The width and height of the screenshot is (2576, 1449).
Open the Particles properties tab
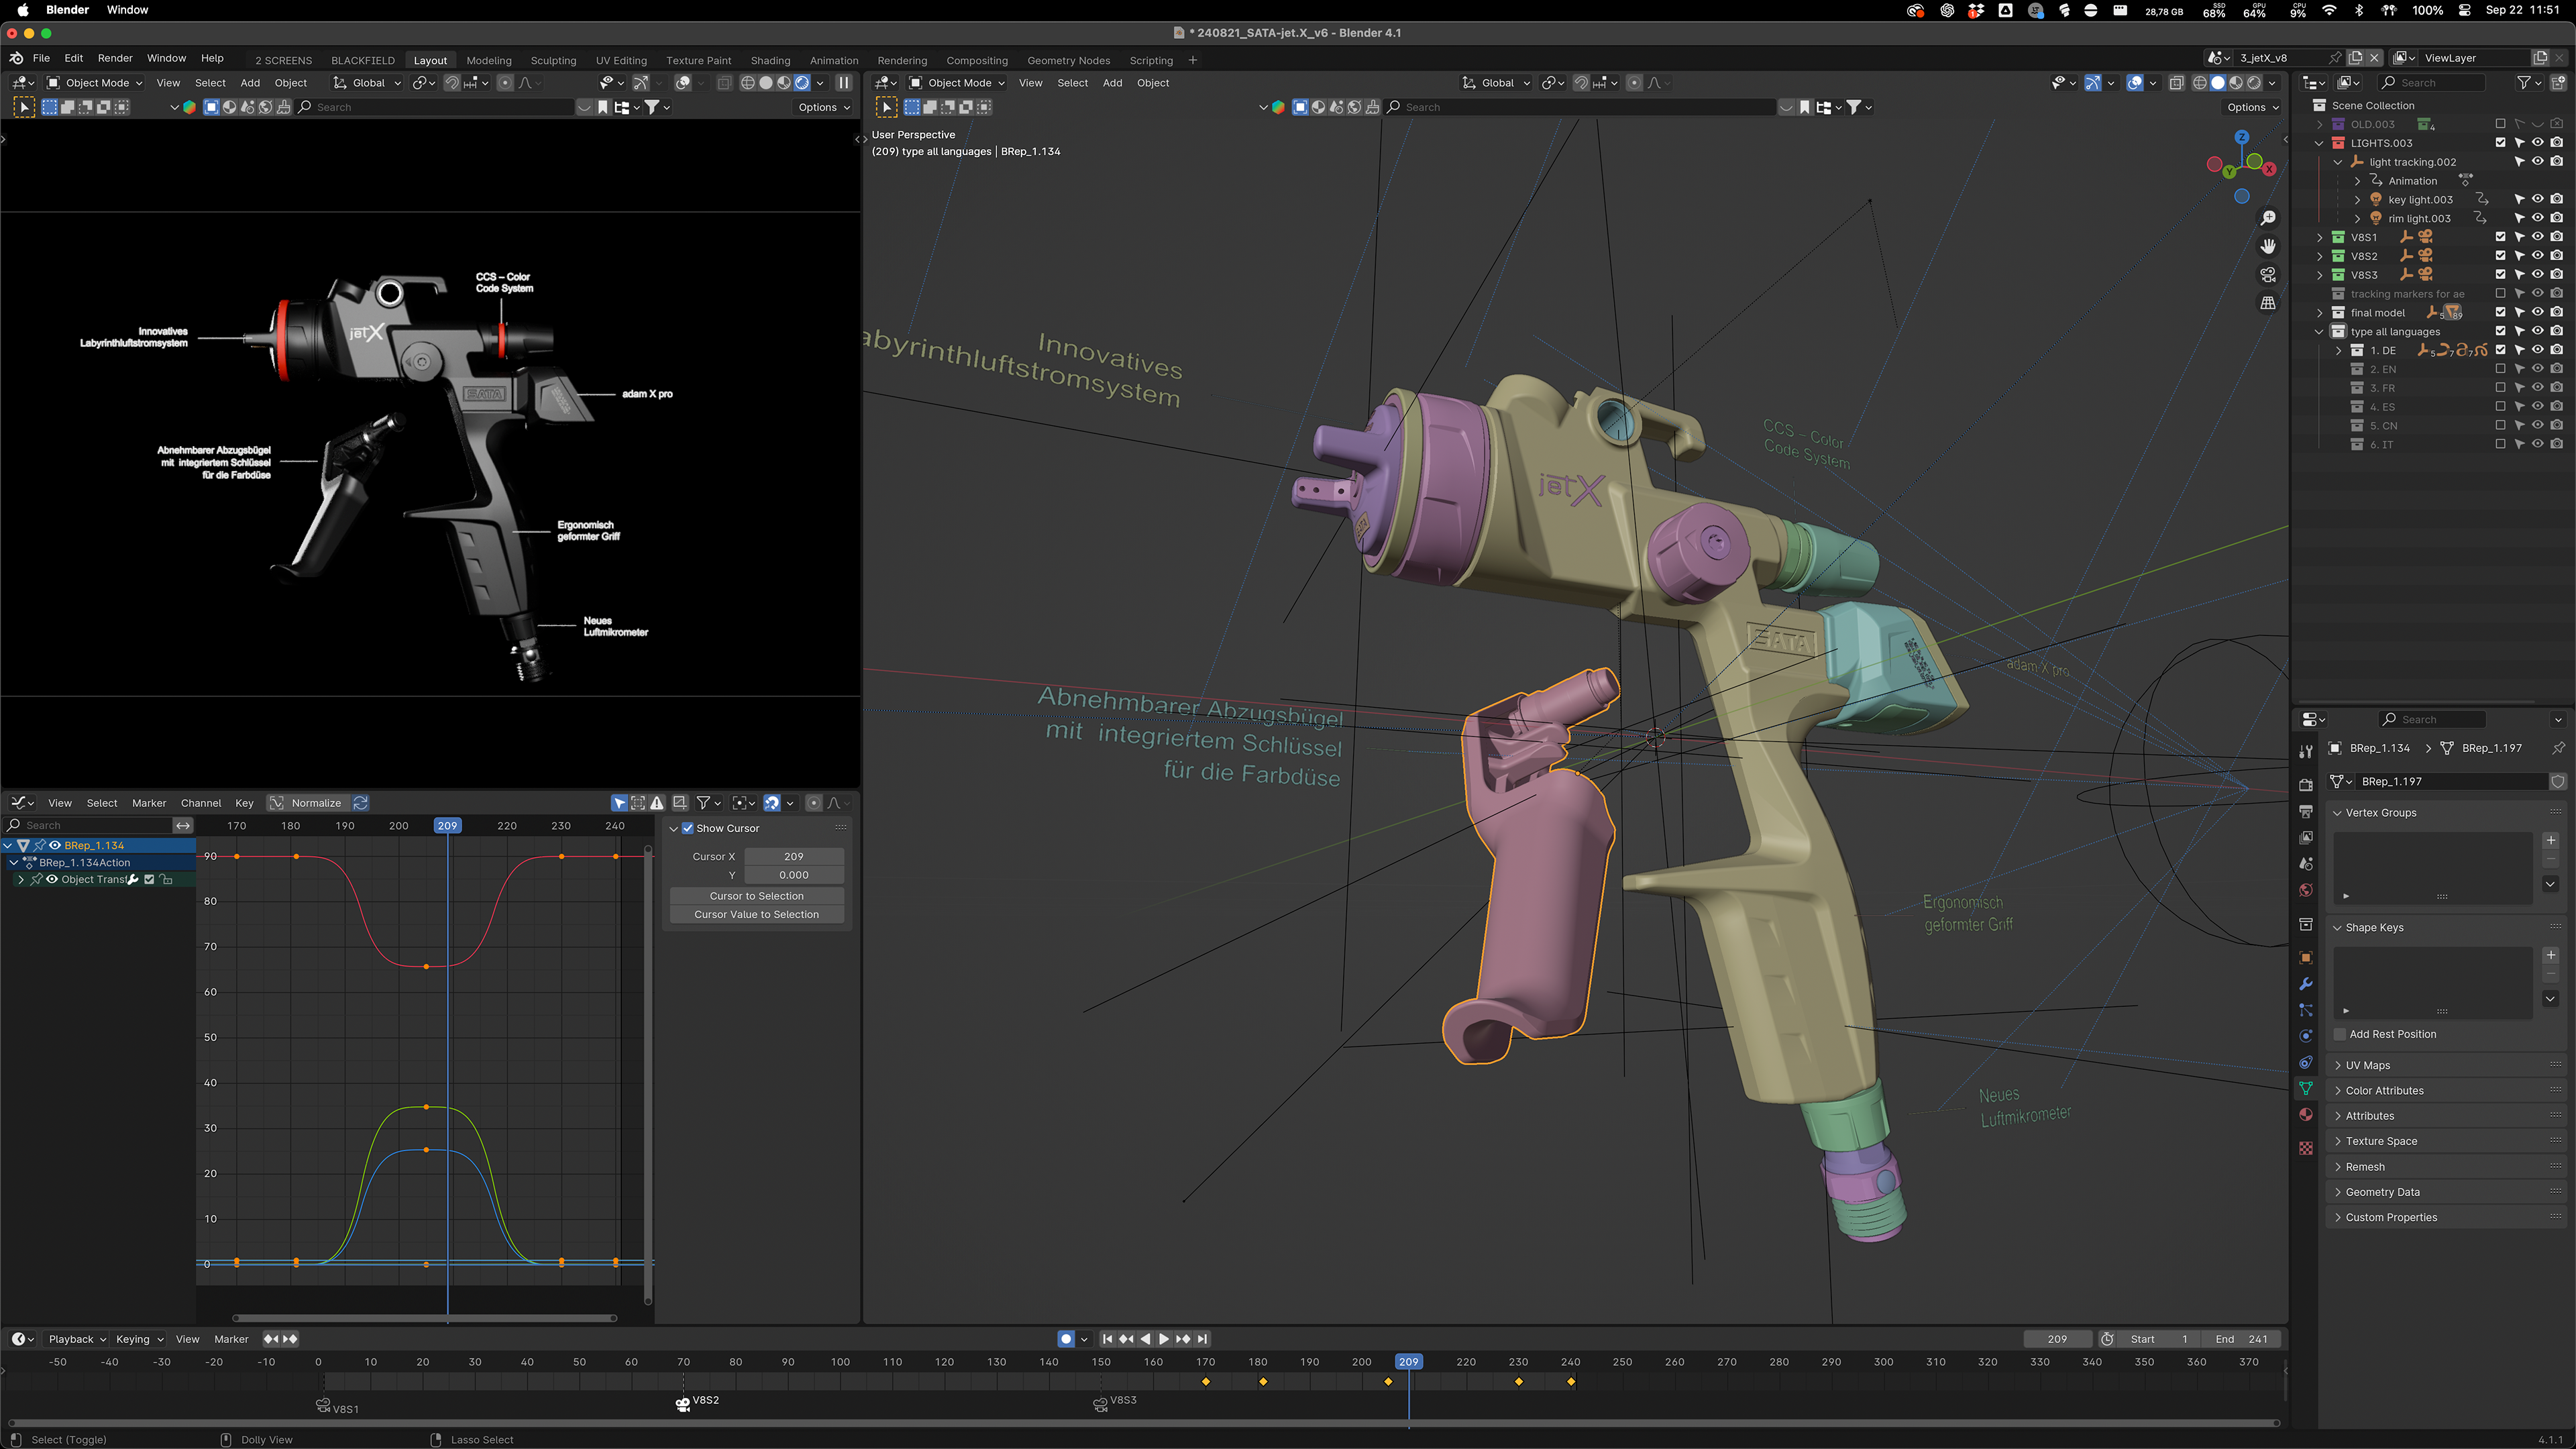point(2305,1010)
